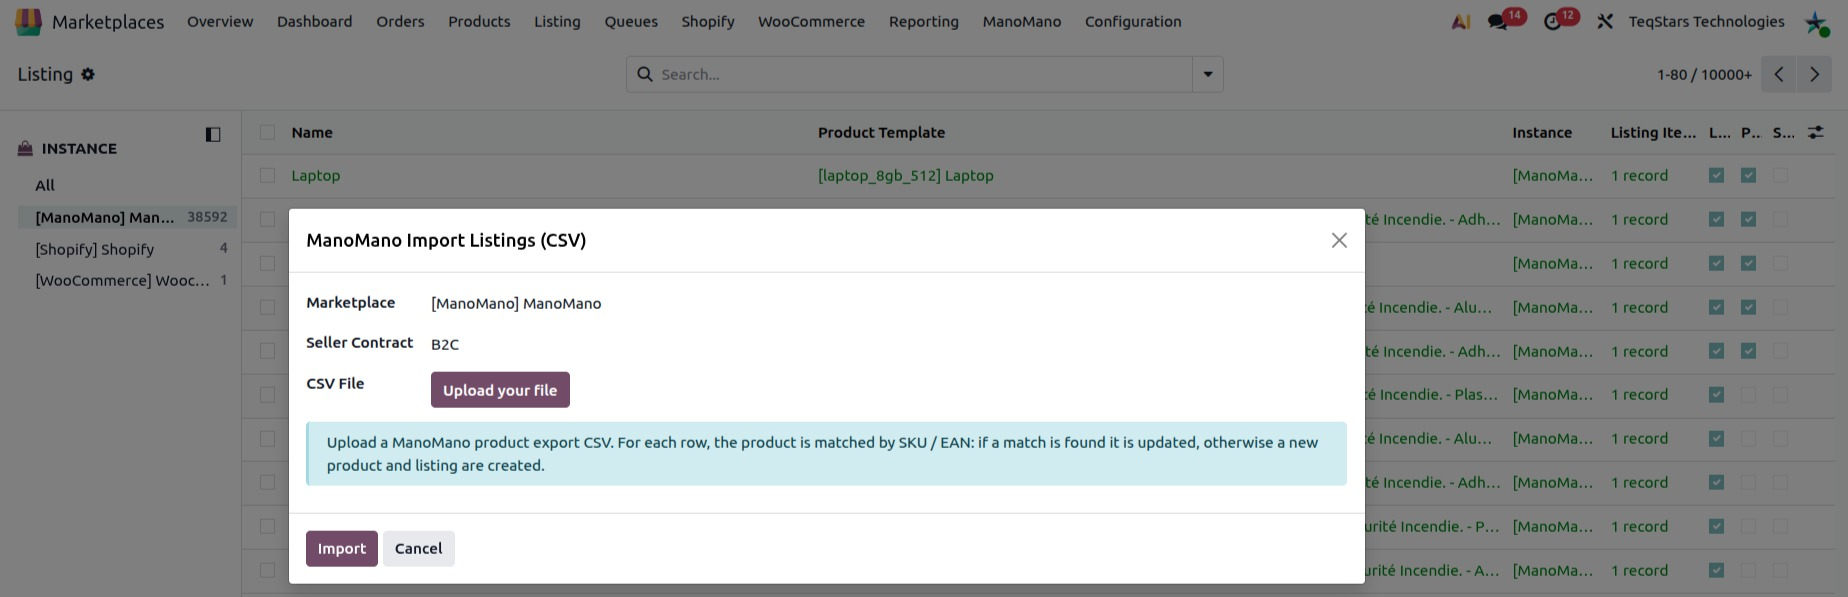This screenshot has width=1848, height=597.
Task: Open the Configuration menu
Action: click(1133, 22)
